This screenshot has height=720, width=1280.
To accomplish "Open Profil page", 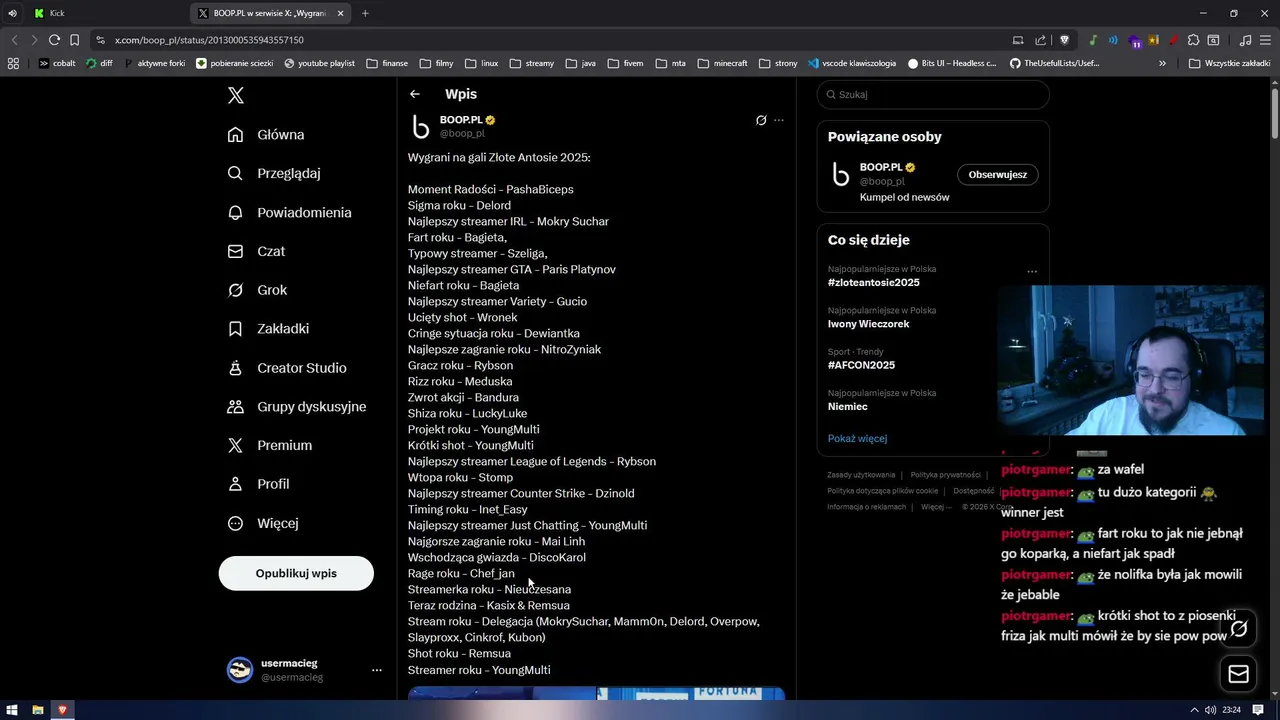I will (259, 484).
